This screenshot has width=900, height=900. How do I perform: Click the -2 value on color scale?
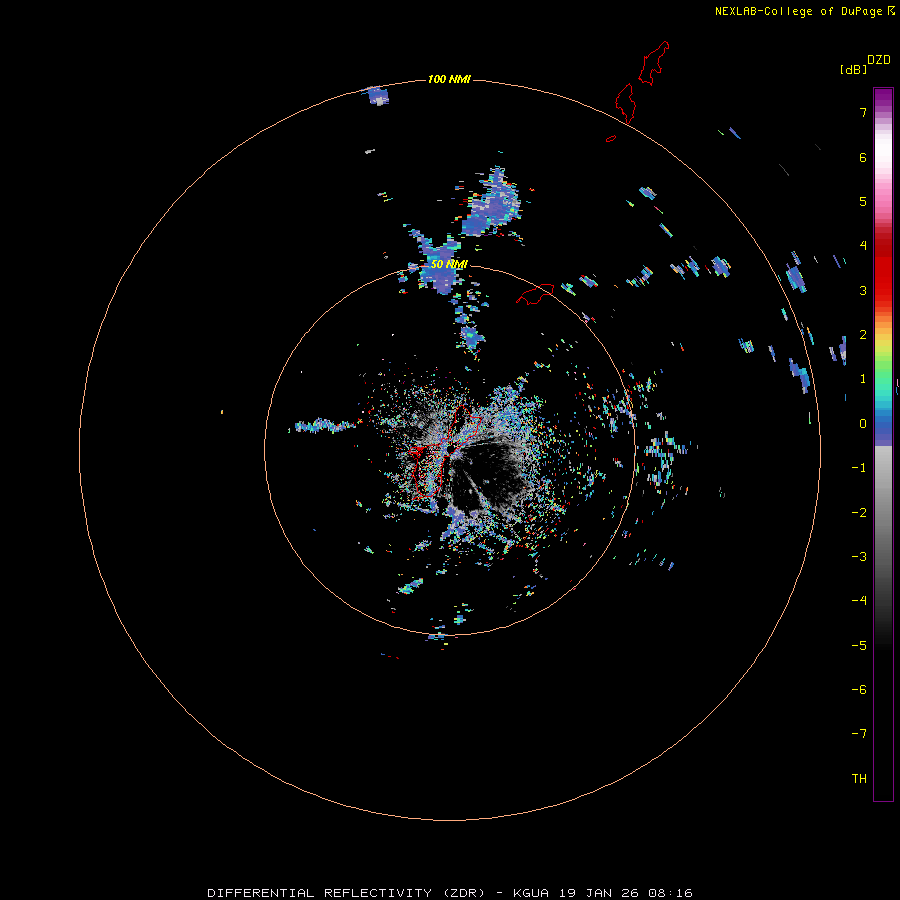point(859,513)
